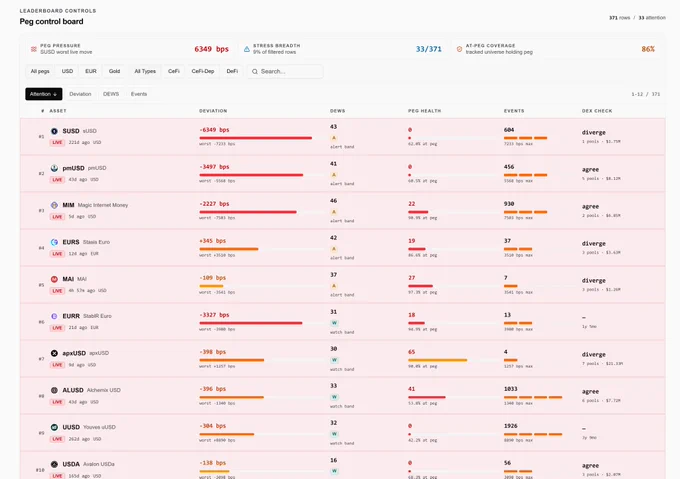
Task: Click the SUSD coin icon
Action: pos(54,131)
